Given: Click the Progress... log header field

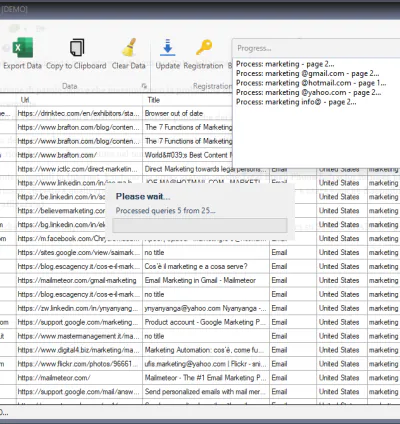Looking at the screenshot, I should 316,48.
